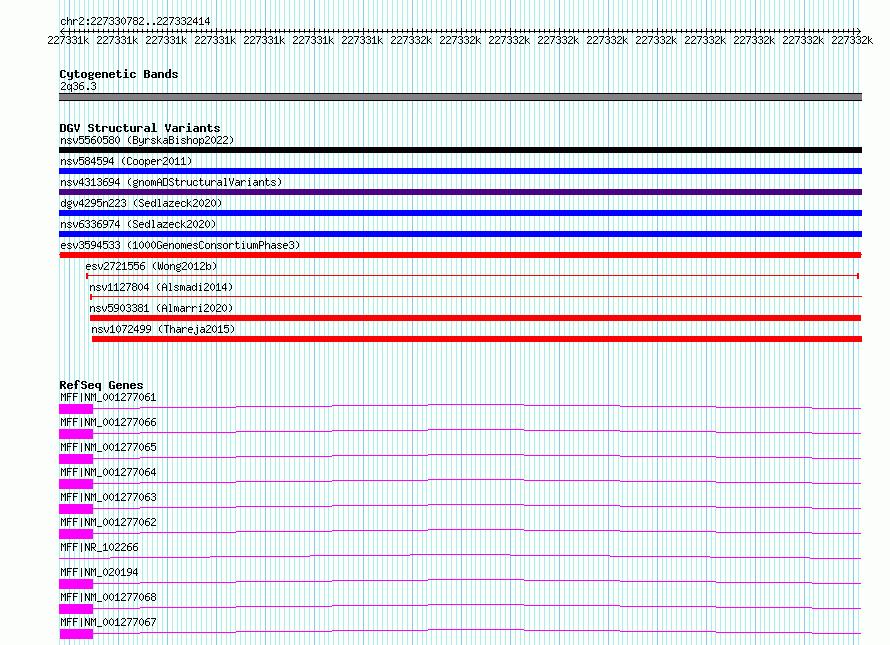Image resolution: width=890 pixels, height=645 pixels.
Task: Select transcript label MFF|NM_001277068
Action: (x=108, y=597)
